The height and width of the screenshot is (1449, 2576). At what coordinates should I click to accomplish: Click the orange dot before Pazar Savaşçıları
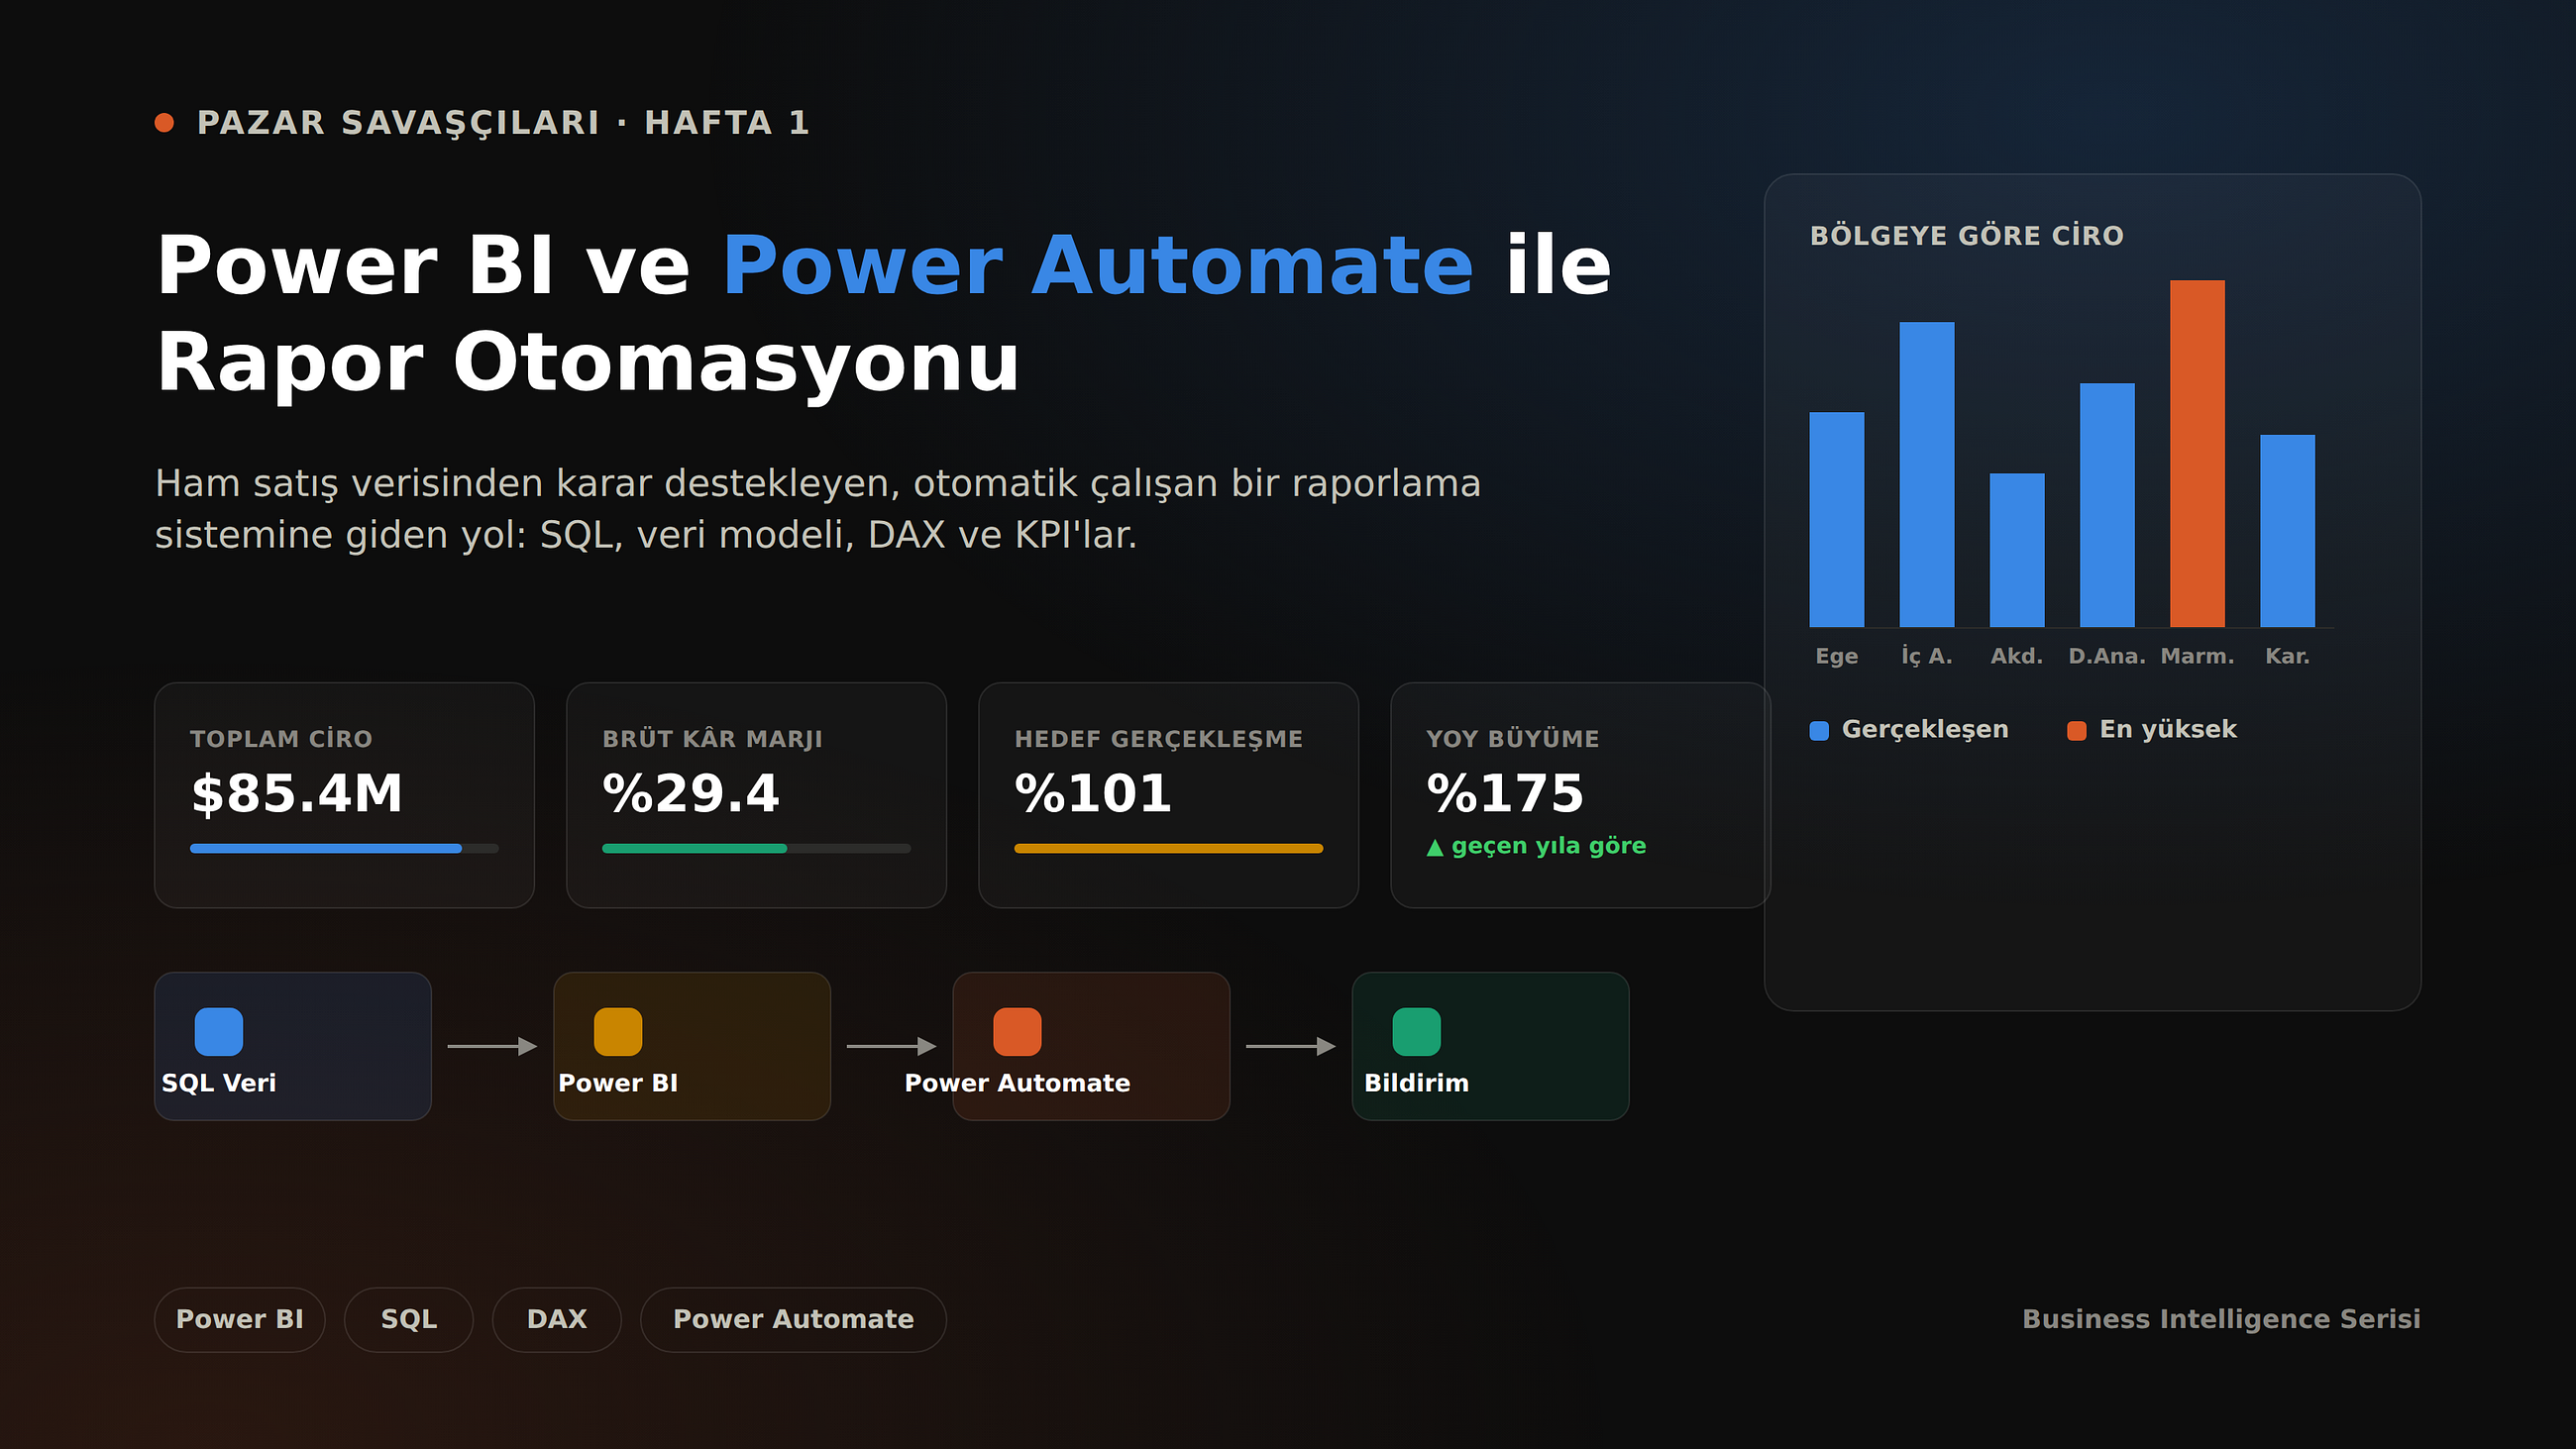coord(165,123)
